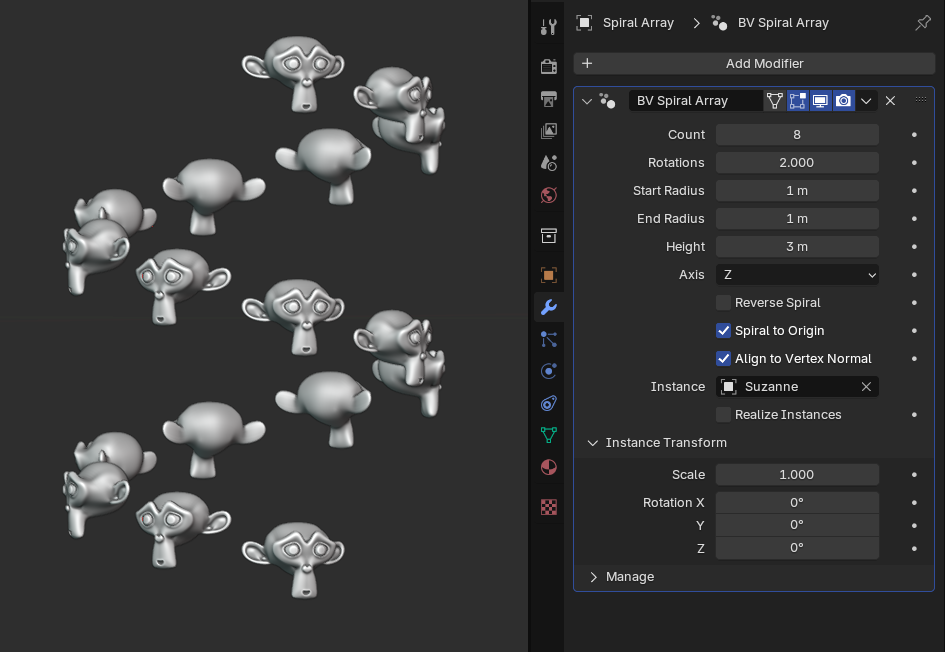The image size is (945, 652).
Task: Expand the Manage section
Action: (593, 577)
